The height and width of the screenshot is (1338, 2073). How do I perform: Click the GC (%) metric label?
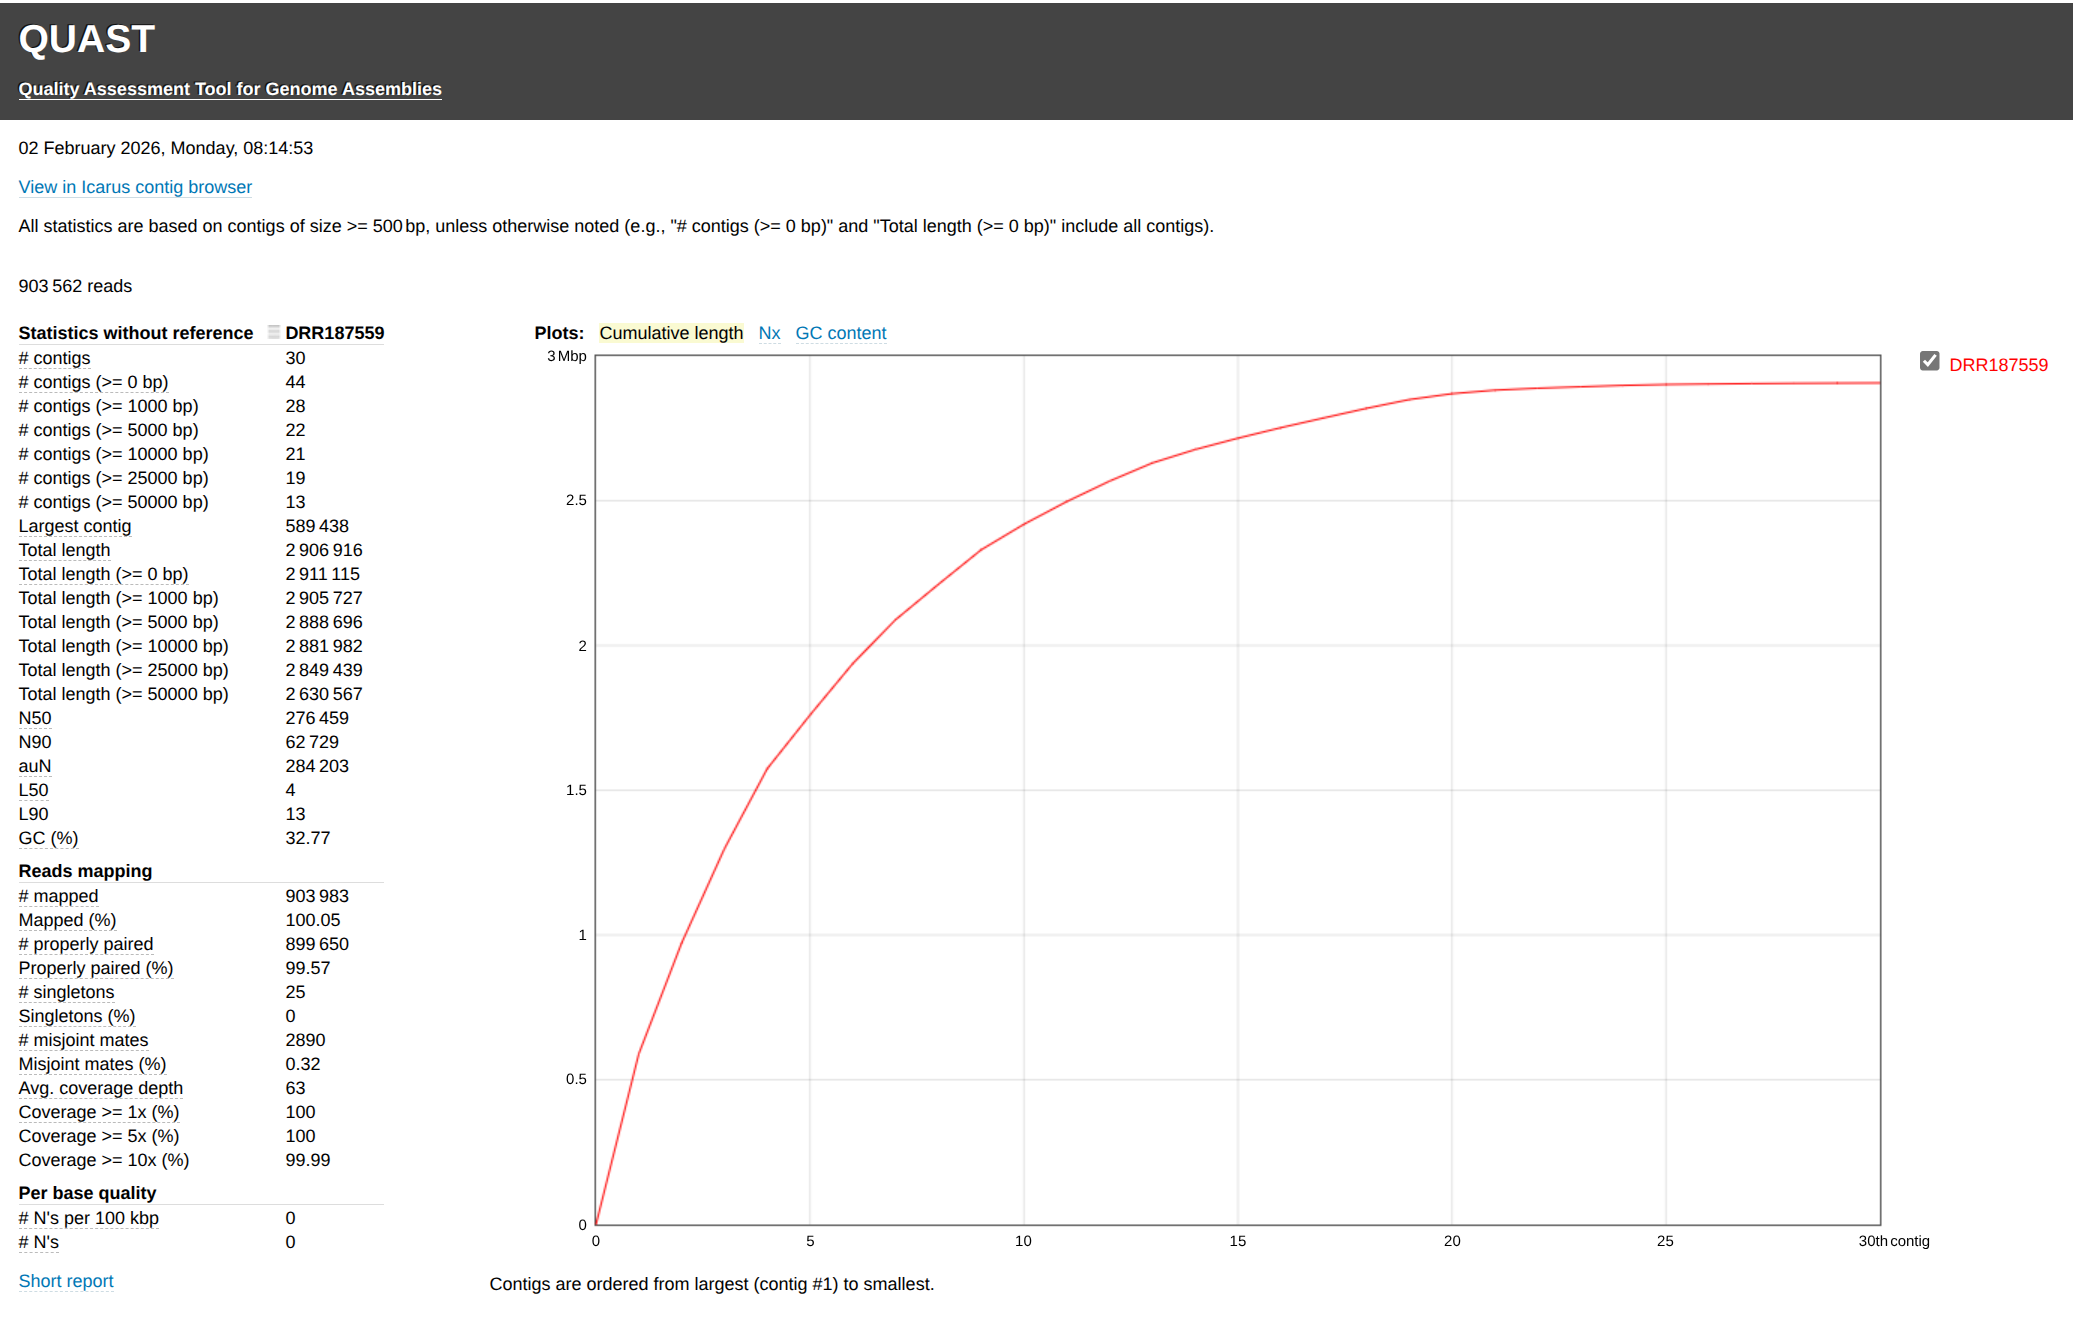tap(48, 838)
